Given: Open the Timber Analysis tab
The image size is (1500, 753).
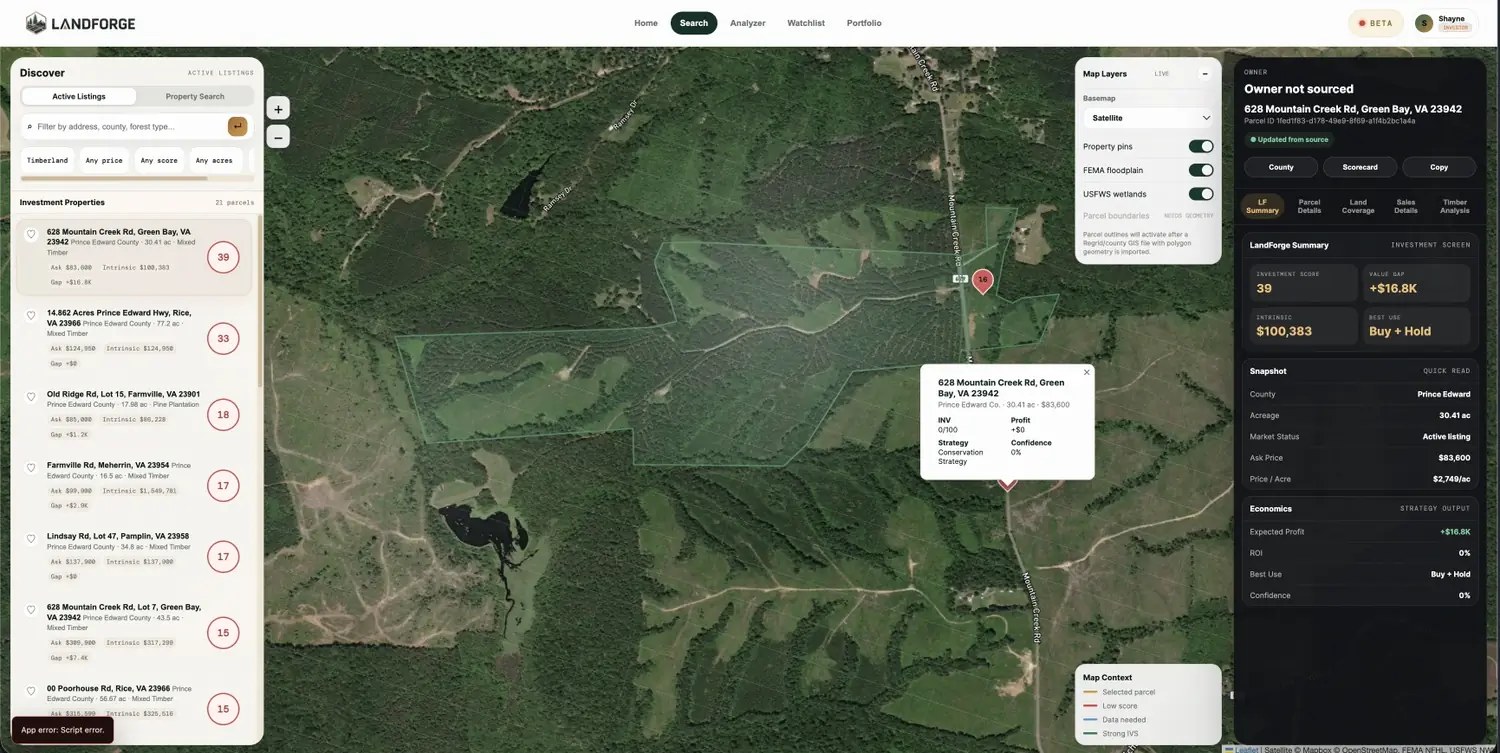Looking at the screenshot, I should click(x=1455, y=206).
